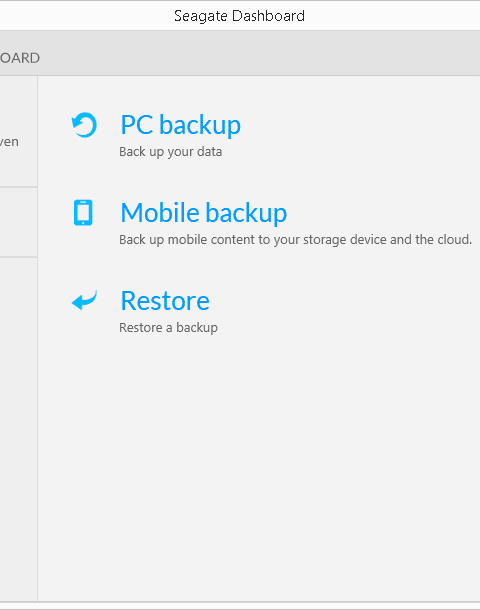This screenshot has height=610, width=480.
Task: Open the Mobile backup heading link
Action: pyautogui.click(x=203, y=213)
